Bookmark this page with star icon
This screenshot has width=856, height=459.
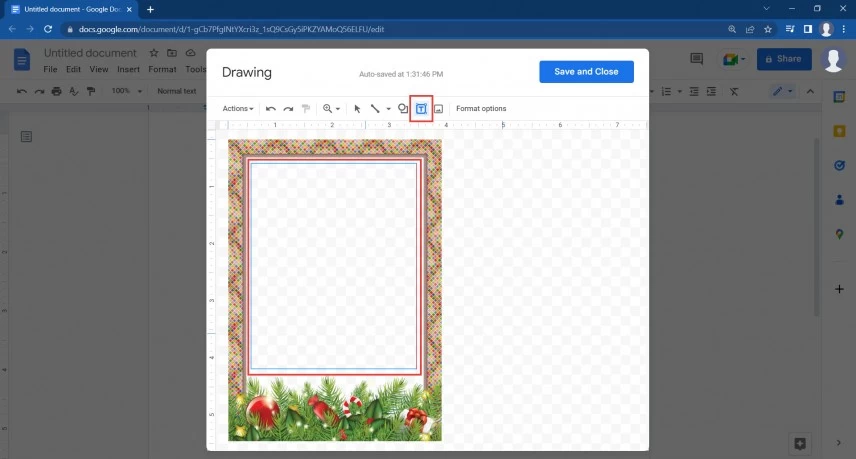[767, 30]
